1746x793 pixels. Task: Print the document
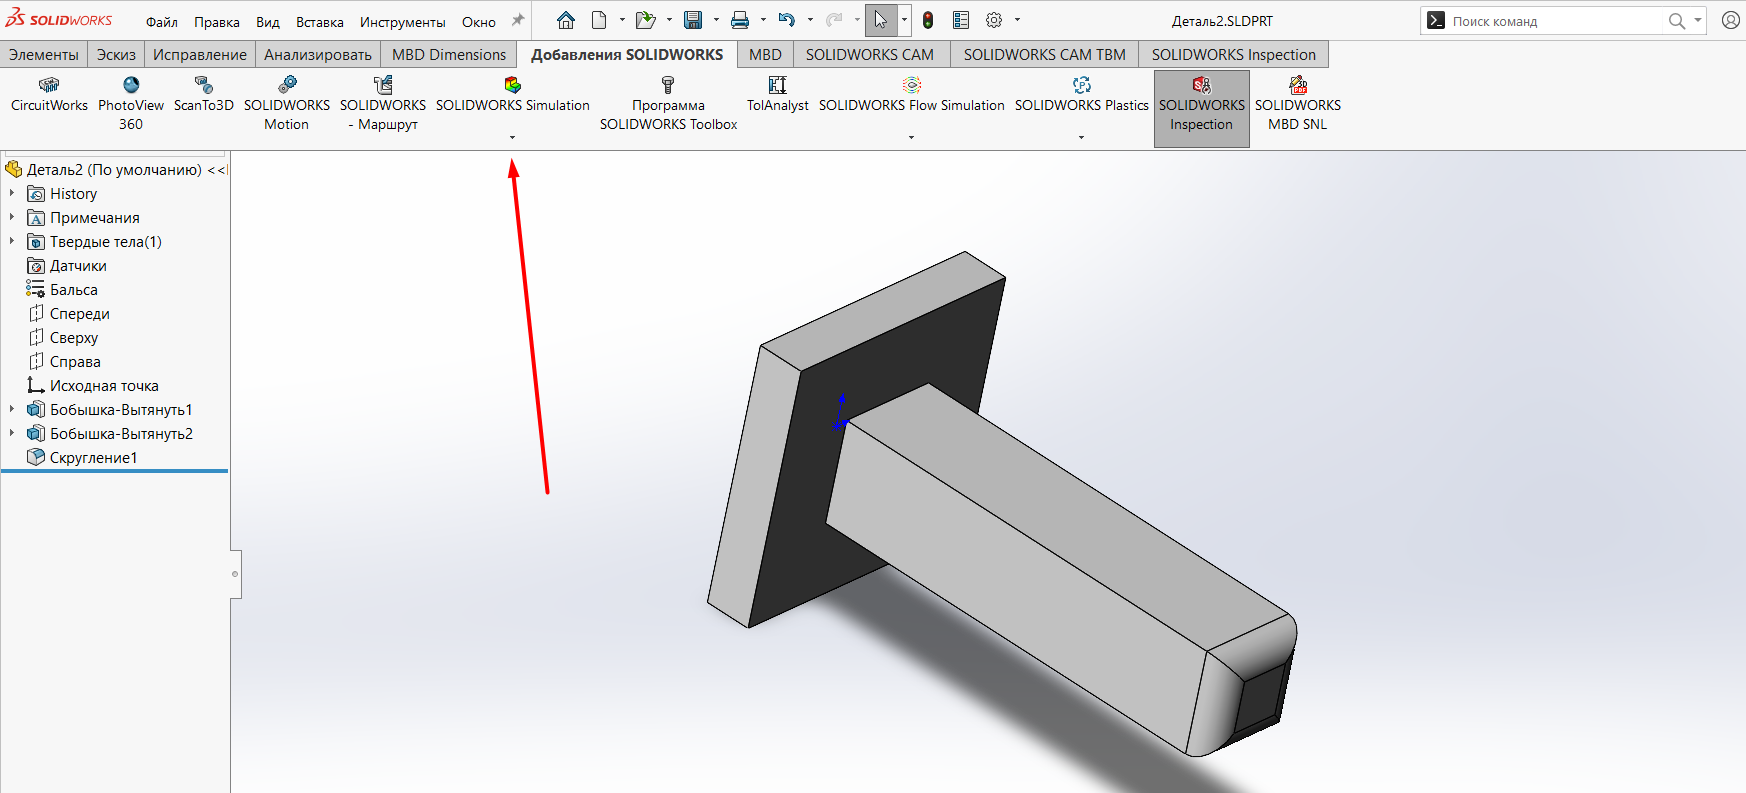tap(740, 20)
